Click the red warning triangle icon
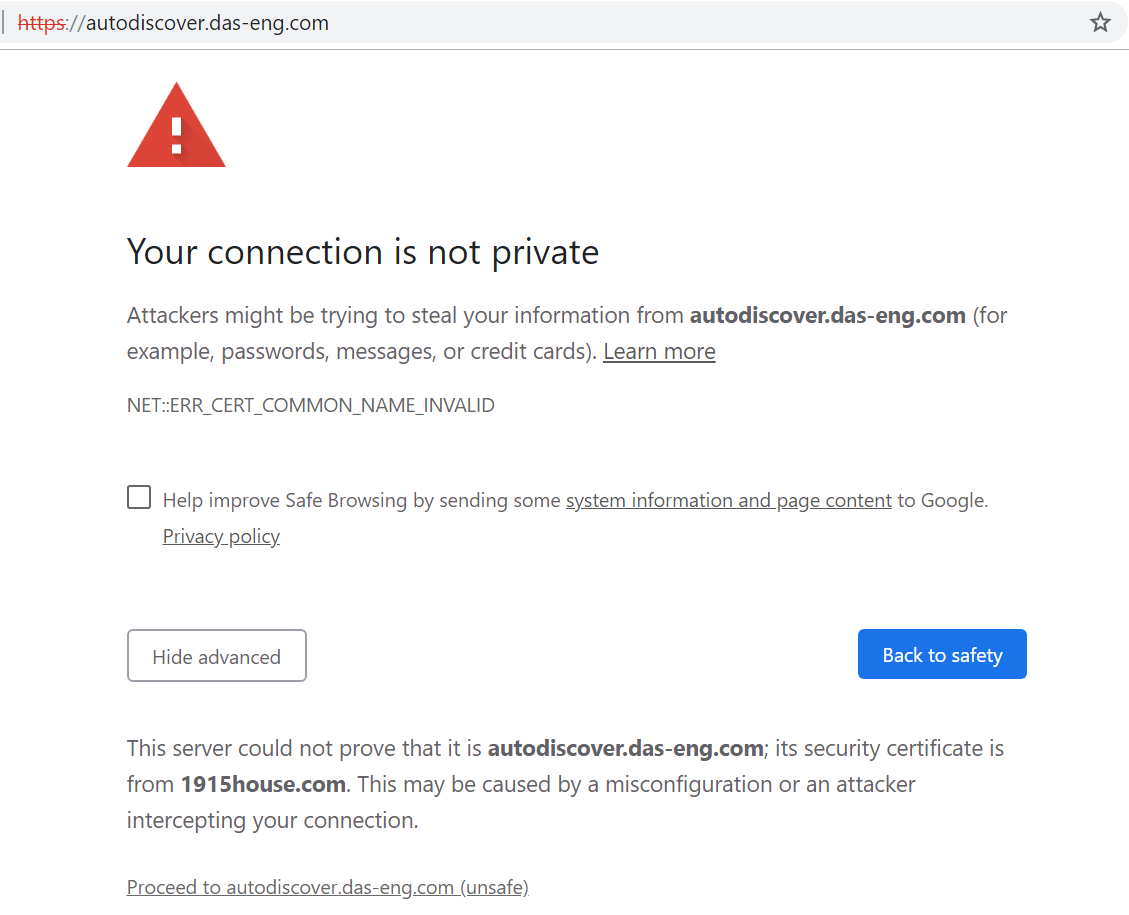 click(176, 128)
